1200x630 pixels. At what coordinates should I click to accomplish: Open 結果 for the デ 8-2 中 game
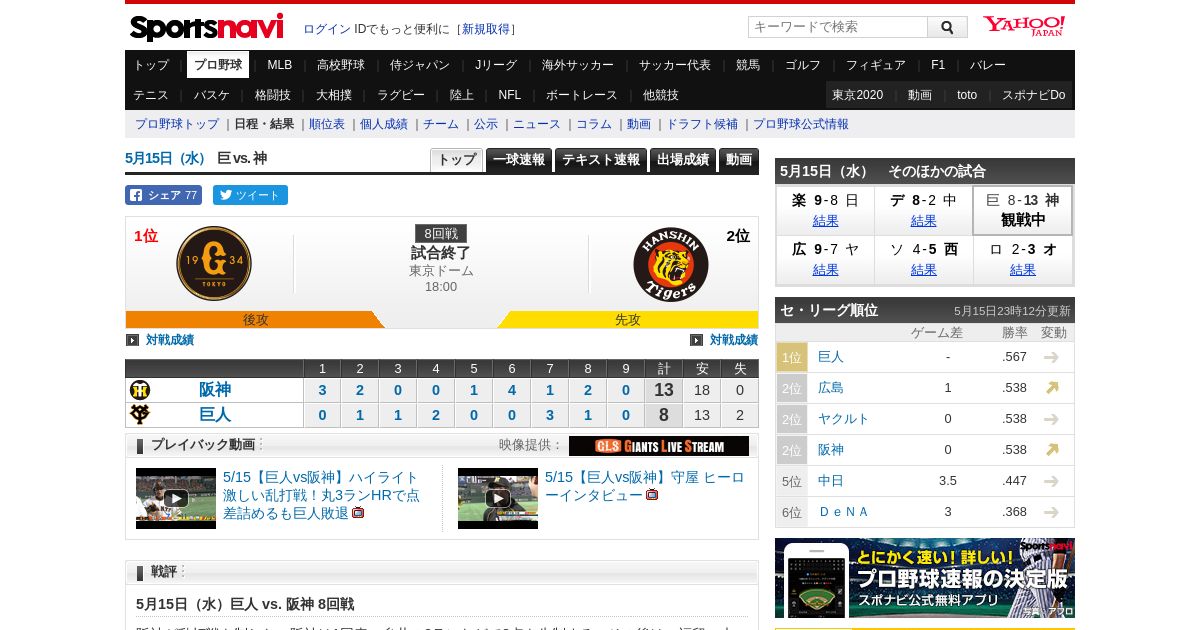[924, 221]
